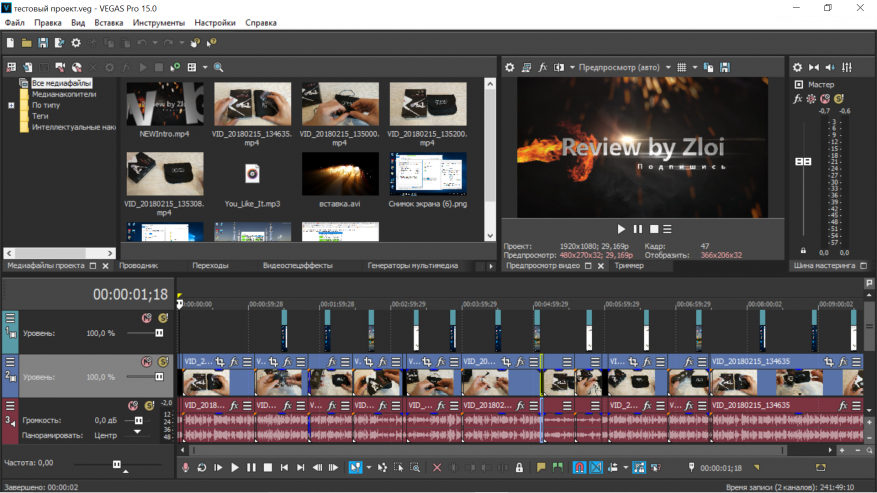877x493 pixels.
Task: Open the Вставка menu
Action: [x=109, y=23]
